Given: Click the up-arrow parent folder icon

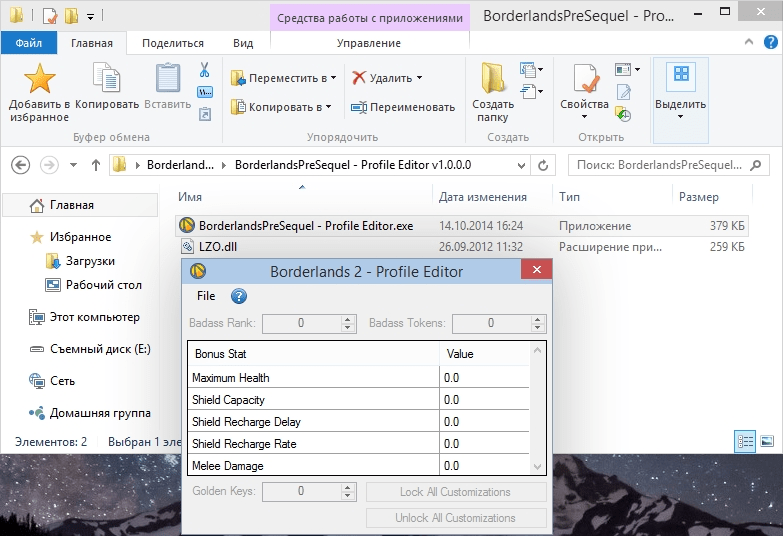Looking at the screenshot, I should (96, 165).
